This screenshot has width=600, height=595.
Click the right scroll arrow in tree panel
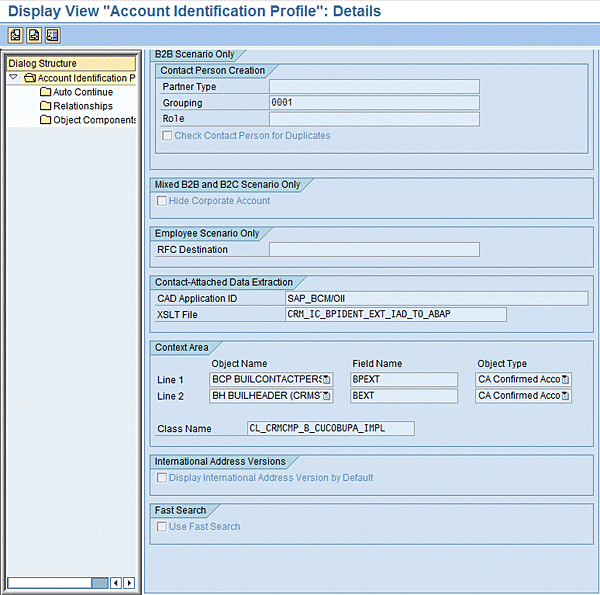pyautogui.click(x=129, y=582)
